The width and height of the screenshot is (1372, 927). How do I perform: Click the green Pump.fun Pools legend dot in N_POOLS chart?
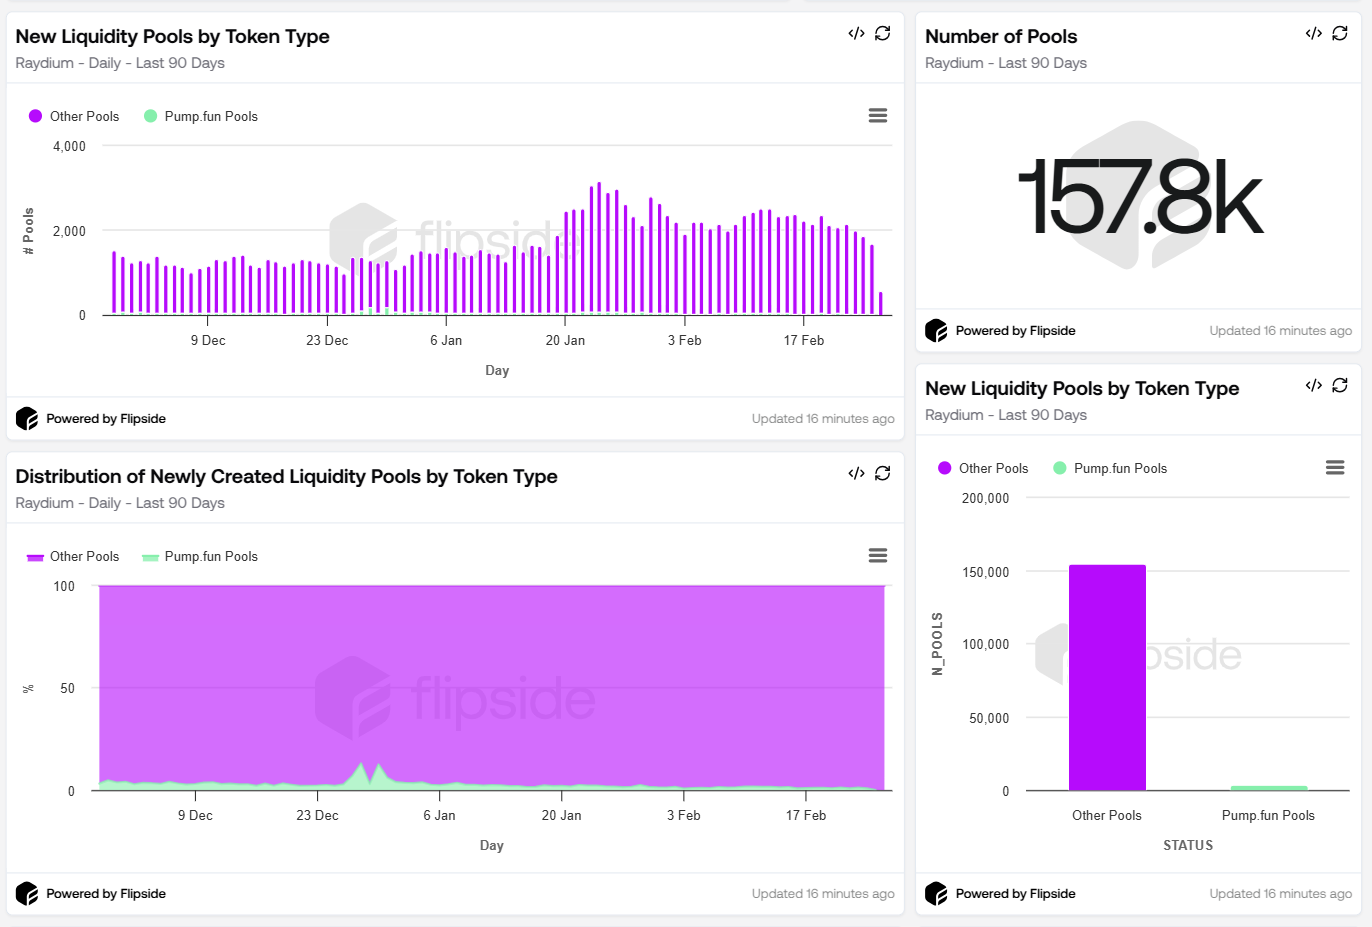1060,468
